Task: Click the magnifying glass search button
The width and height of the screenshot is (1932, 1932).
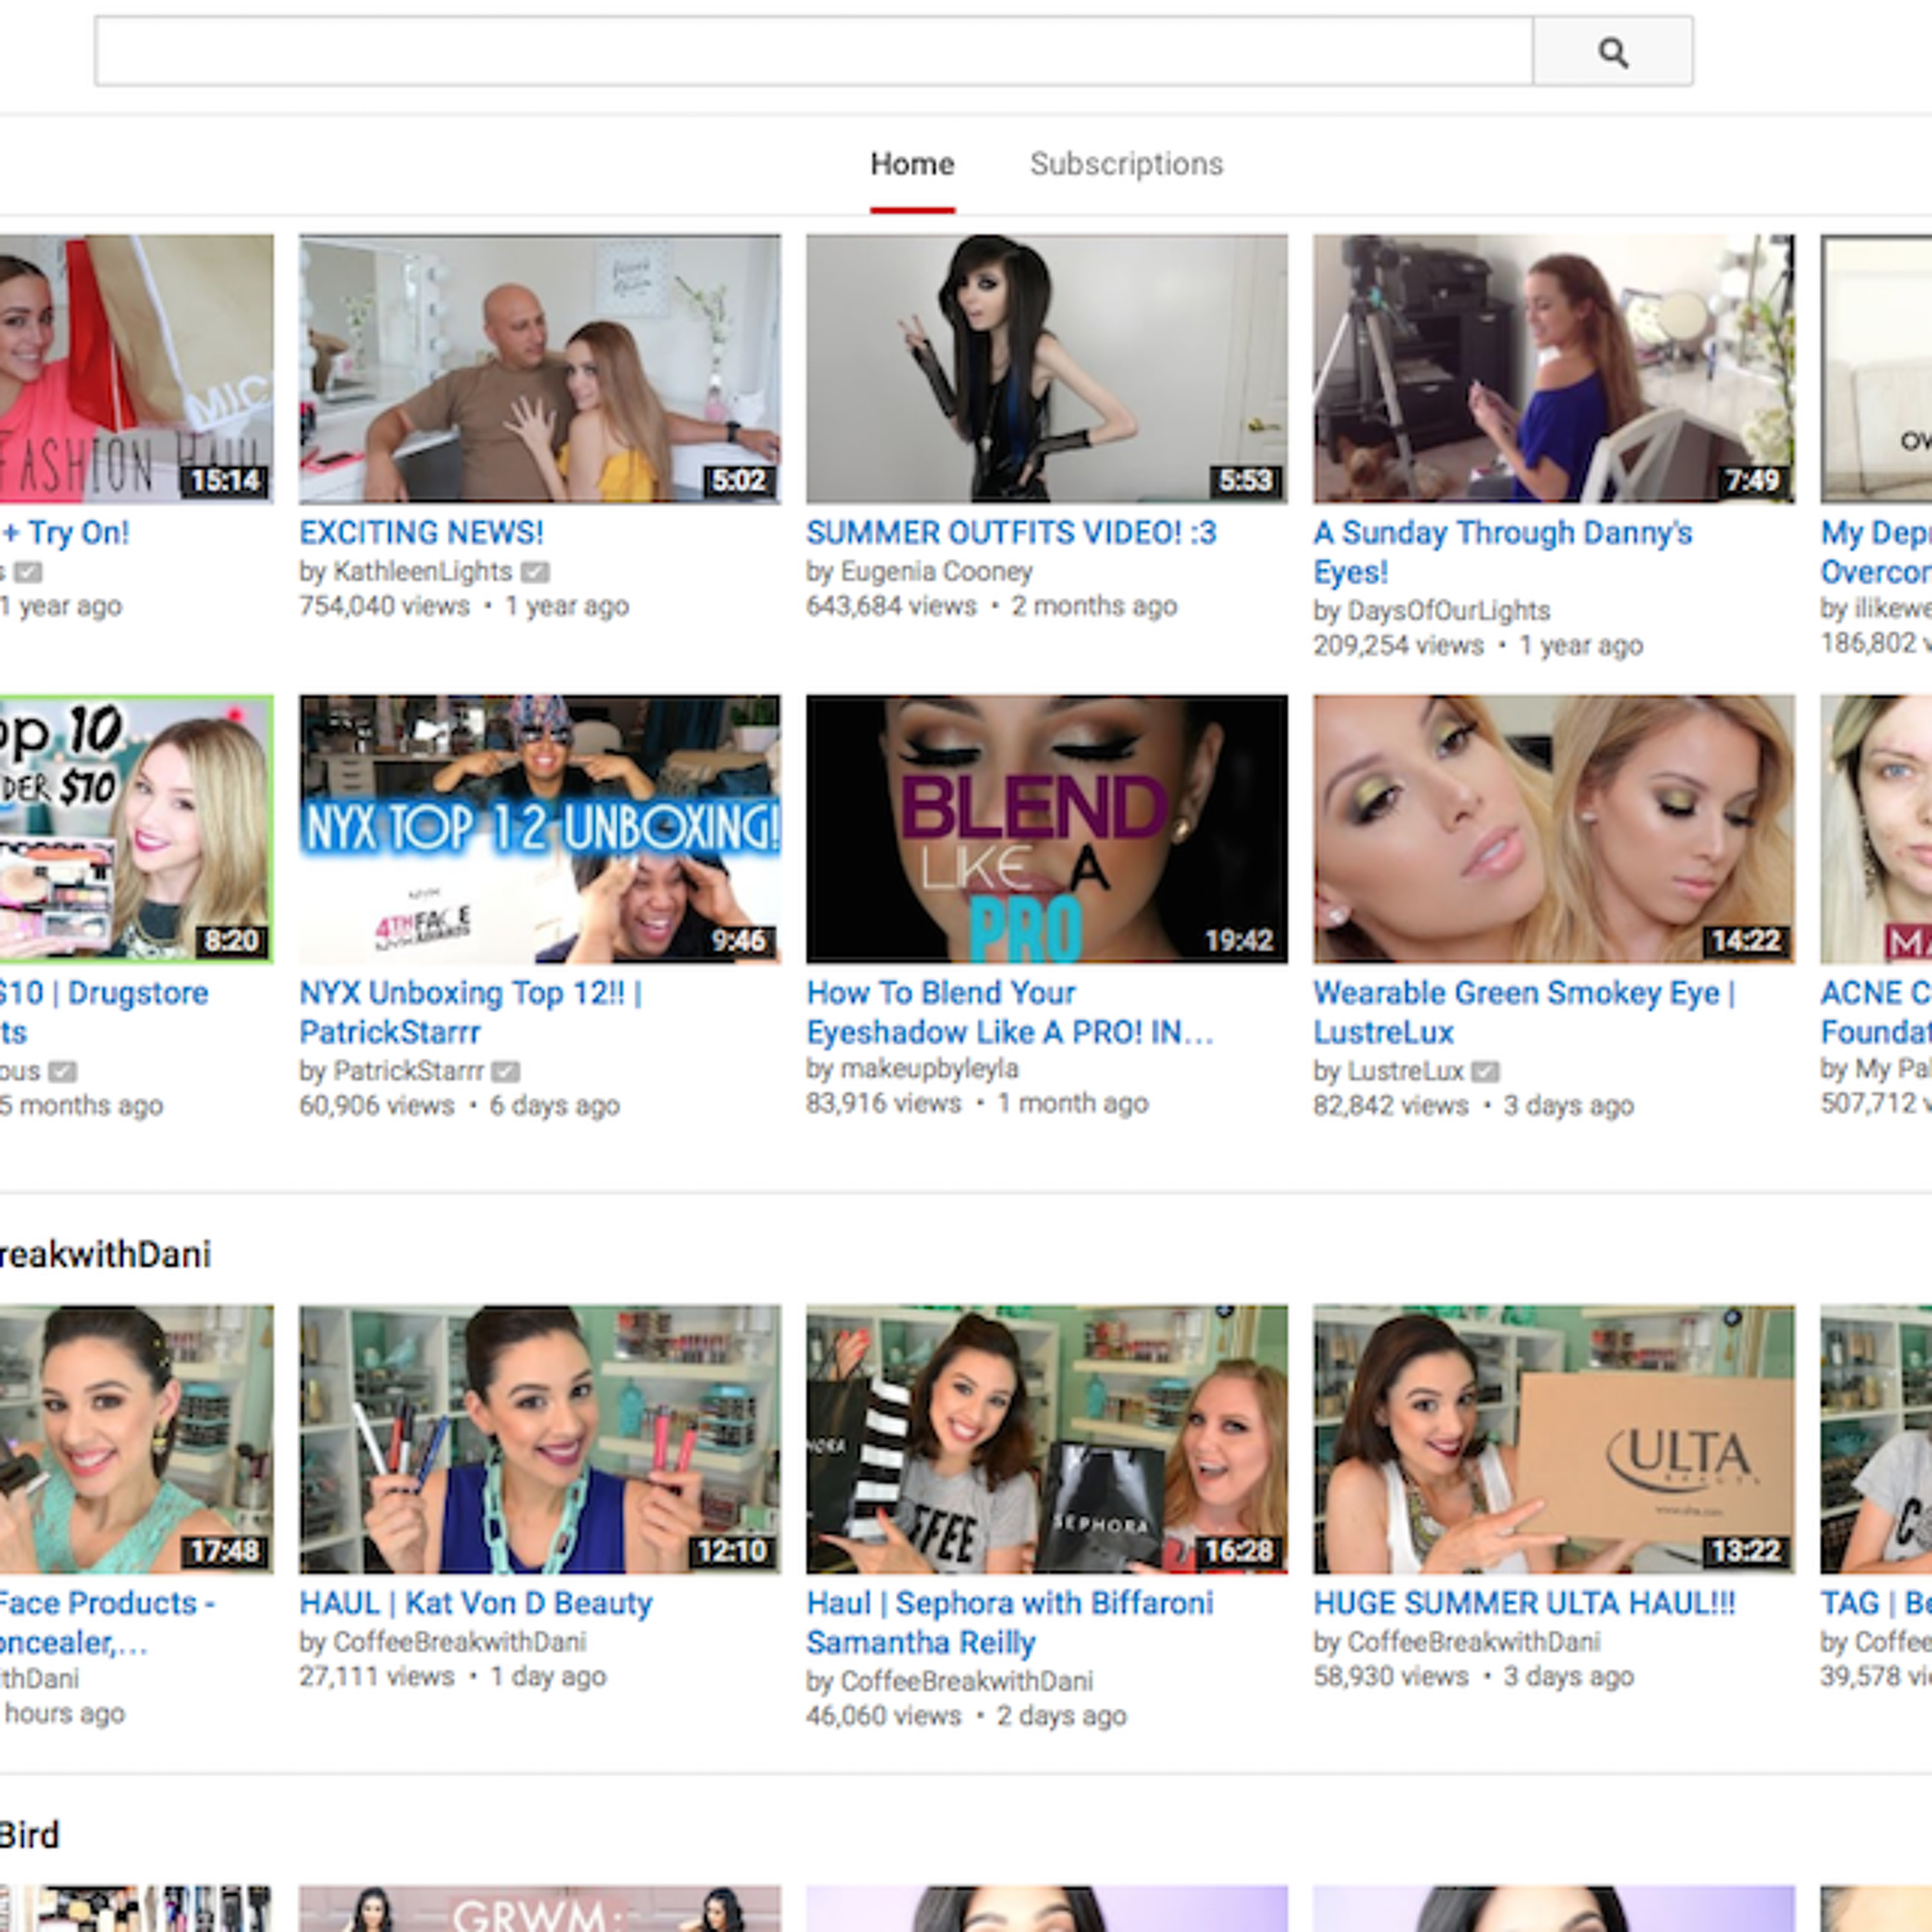Action: (x=1612, y=51)
